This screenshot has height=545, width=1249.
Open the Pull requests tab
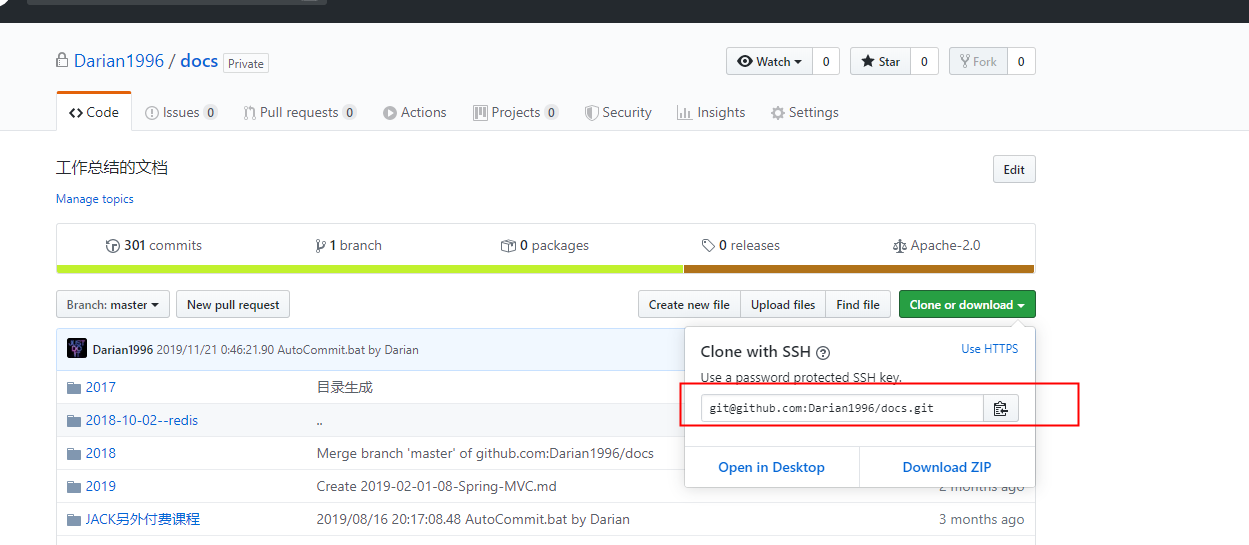299,113
